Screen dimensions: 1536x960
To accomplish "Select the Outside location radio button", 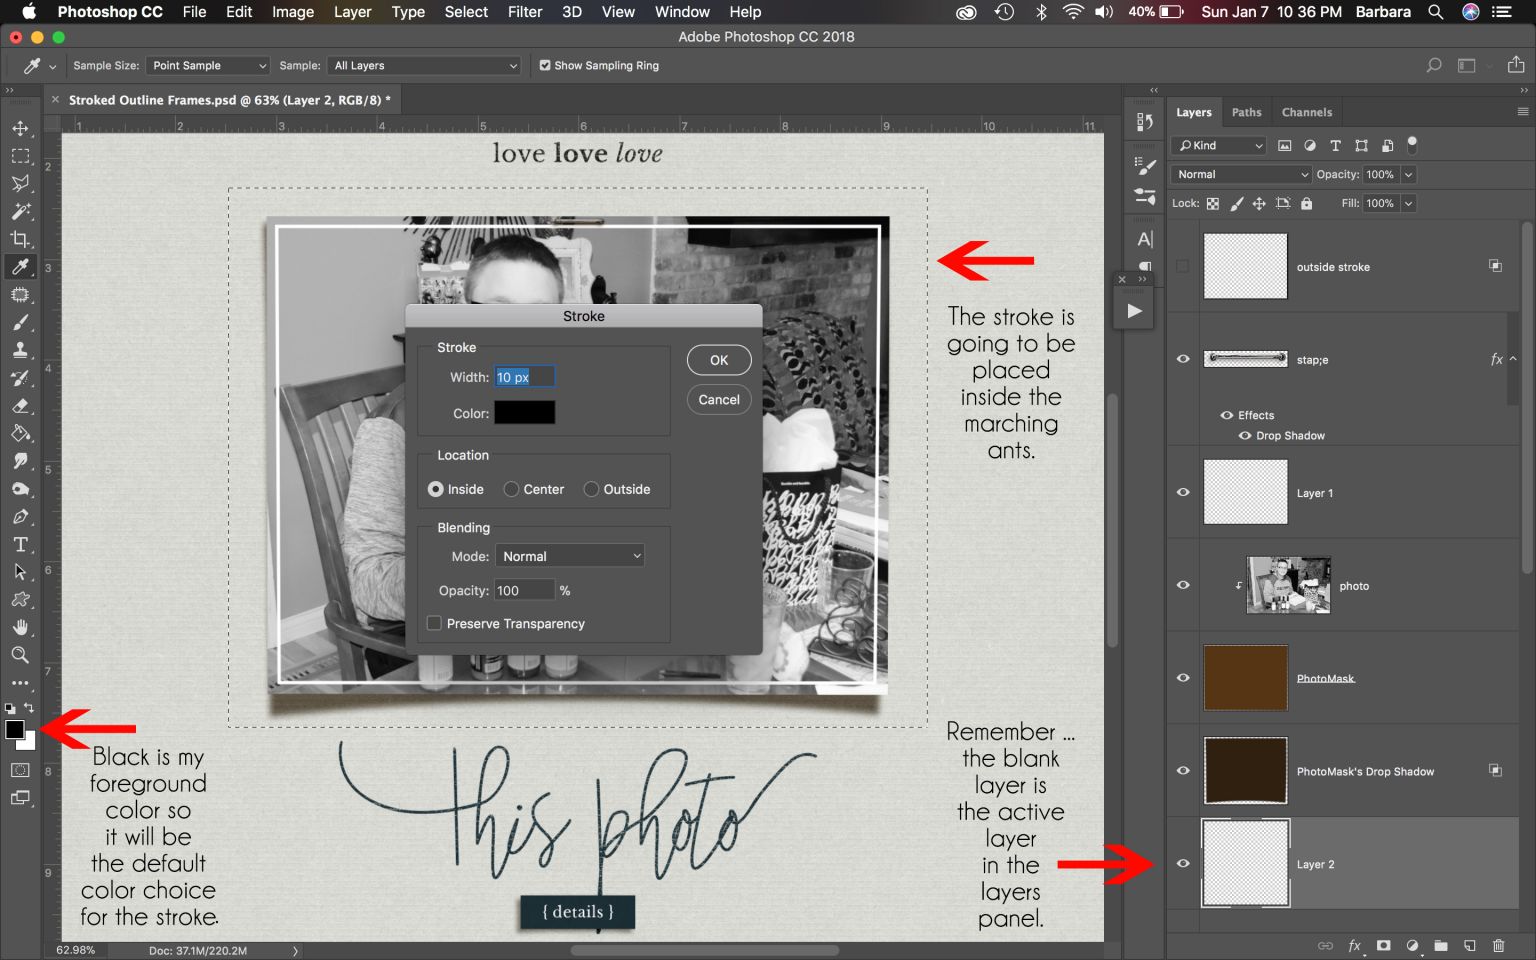I will point(591,489).
